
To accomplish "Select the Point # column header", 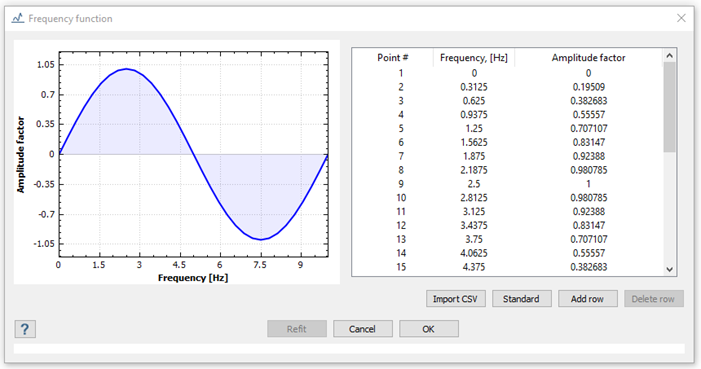I will click(393, 58).
